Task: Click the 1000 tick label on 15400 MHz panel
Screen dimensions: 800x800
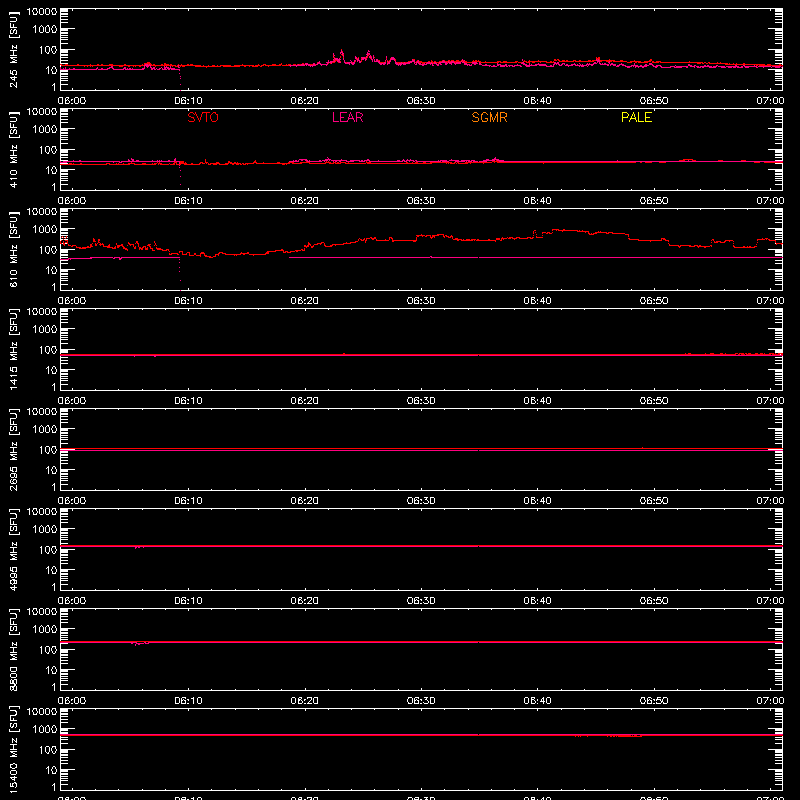Action: [45, 730]
